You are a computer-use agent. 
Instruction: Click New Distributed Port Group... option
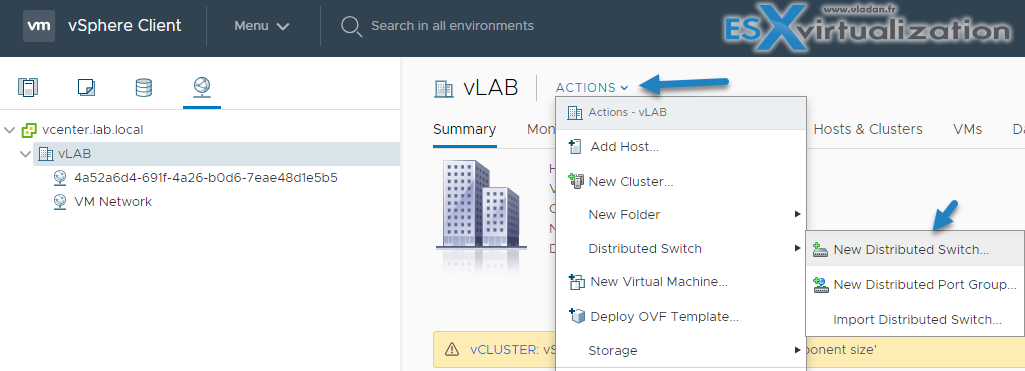[x=915, y=285]
